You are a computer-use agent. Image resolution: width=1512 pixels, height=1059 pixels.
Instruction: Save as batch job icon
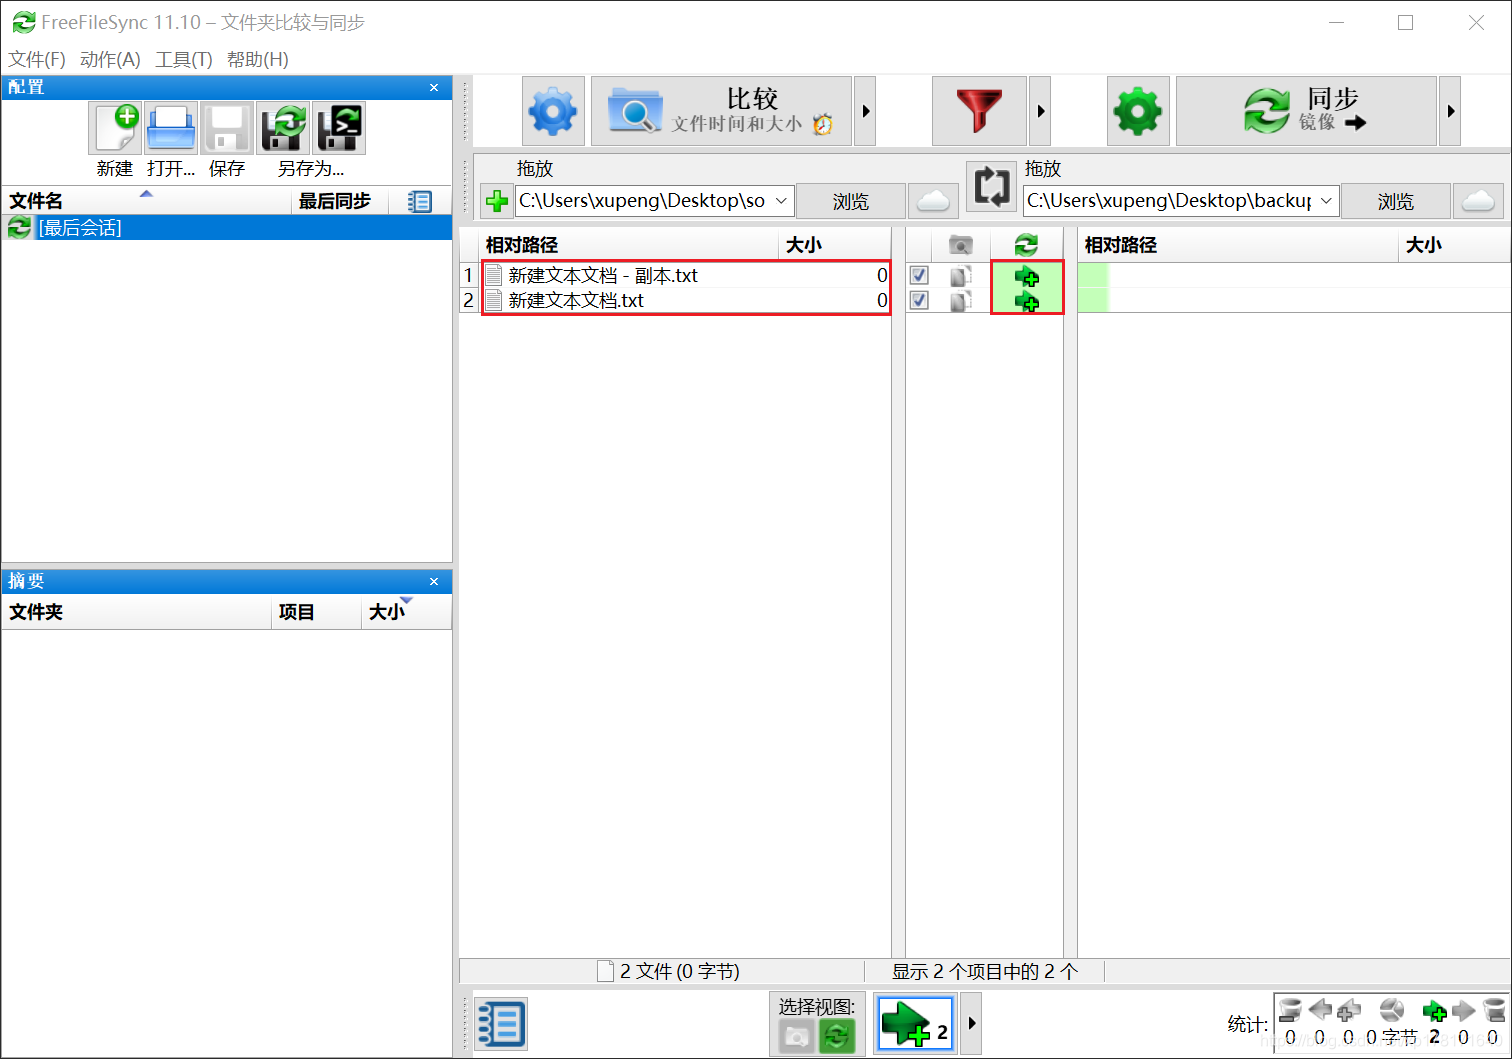coord(339,128)
